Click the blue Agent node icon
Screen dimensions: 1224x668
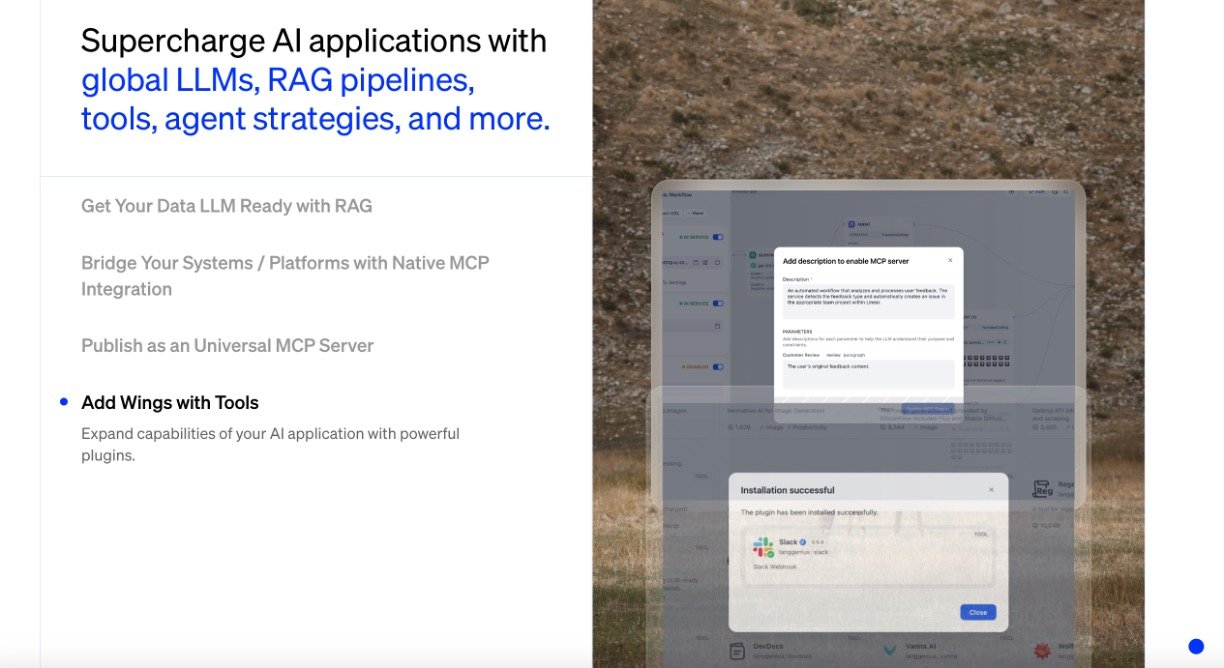point(851,225)
